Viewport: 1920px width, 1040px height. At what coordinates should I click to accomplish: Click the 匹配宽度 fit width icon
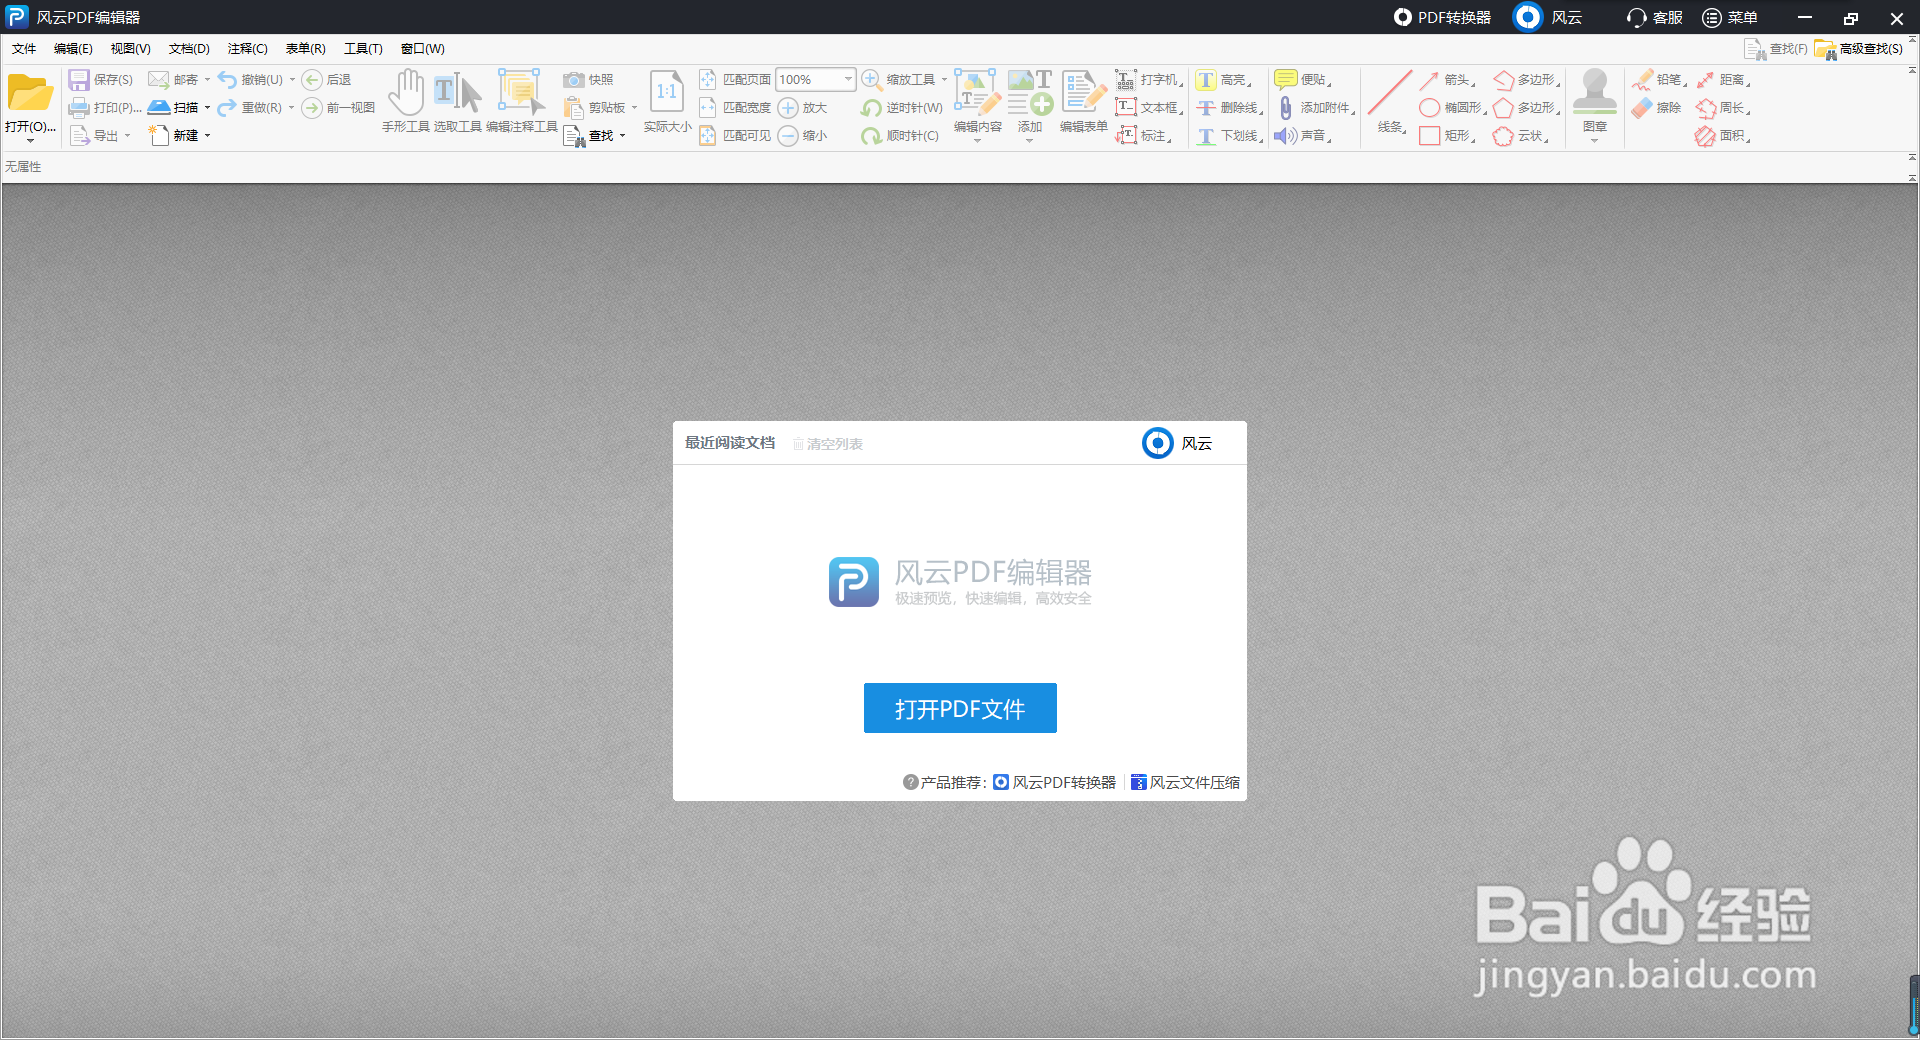708,108
